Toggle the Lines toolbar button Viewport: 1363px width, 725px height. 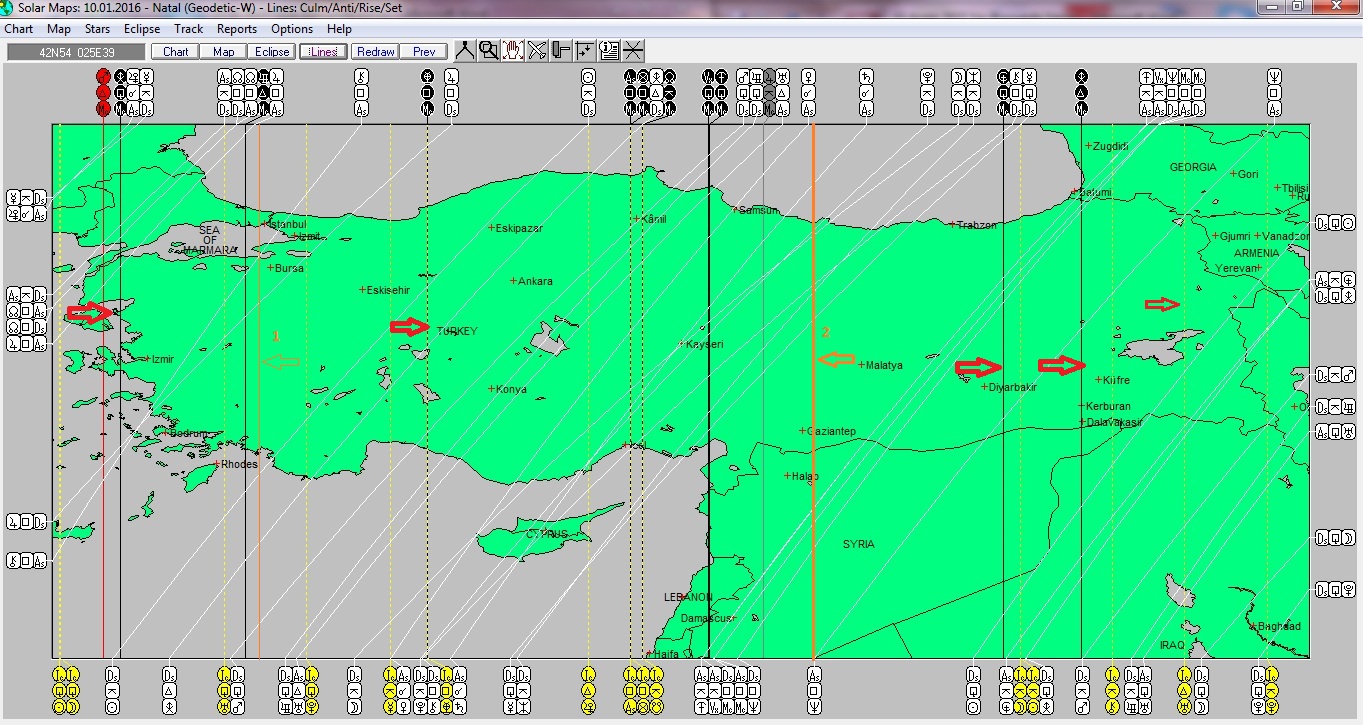point(322,52)
